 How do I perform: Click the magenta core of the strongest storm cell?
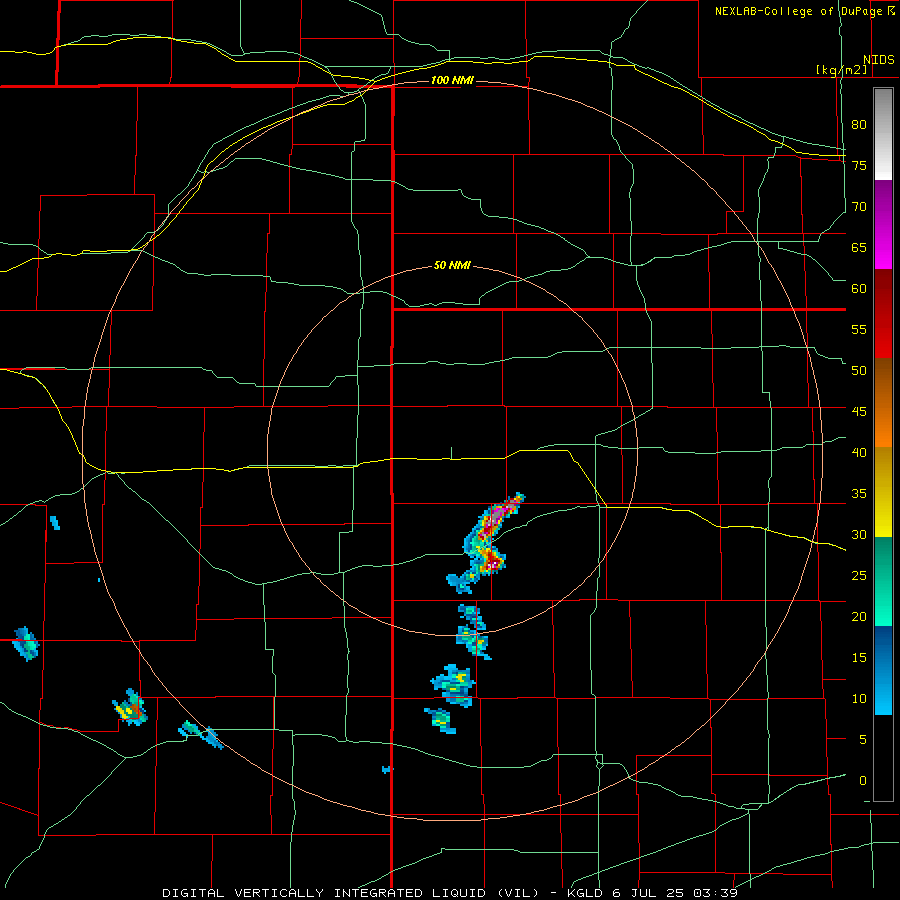coord(497,513)
